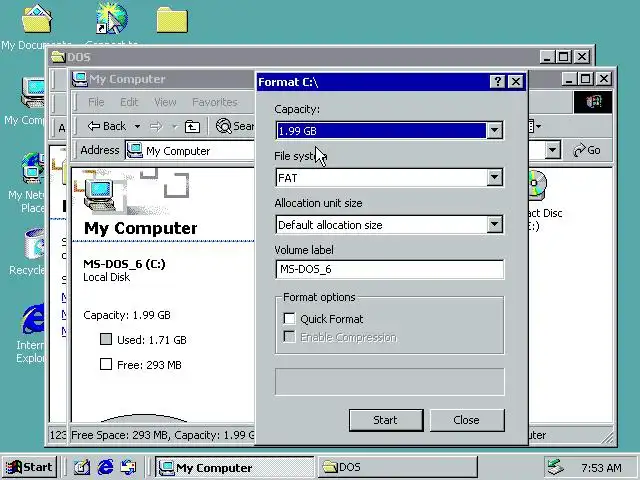Click the Format dialog help question mark
The width and height of the screenshot is (640, 480).
(497, 82)
